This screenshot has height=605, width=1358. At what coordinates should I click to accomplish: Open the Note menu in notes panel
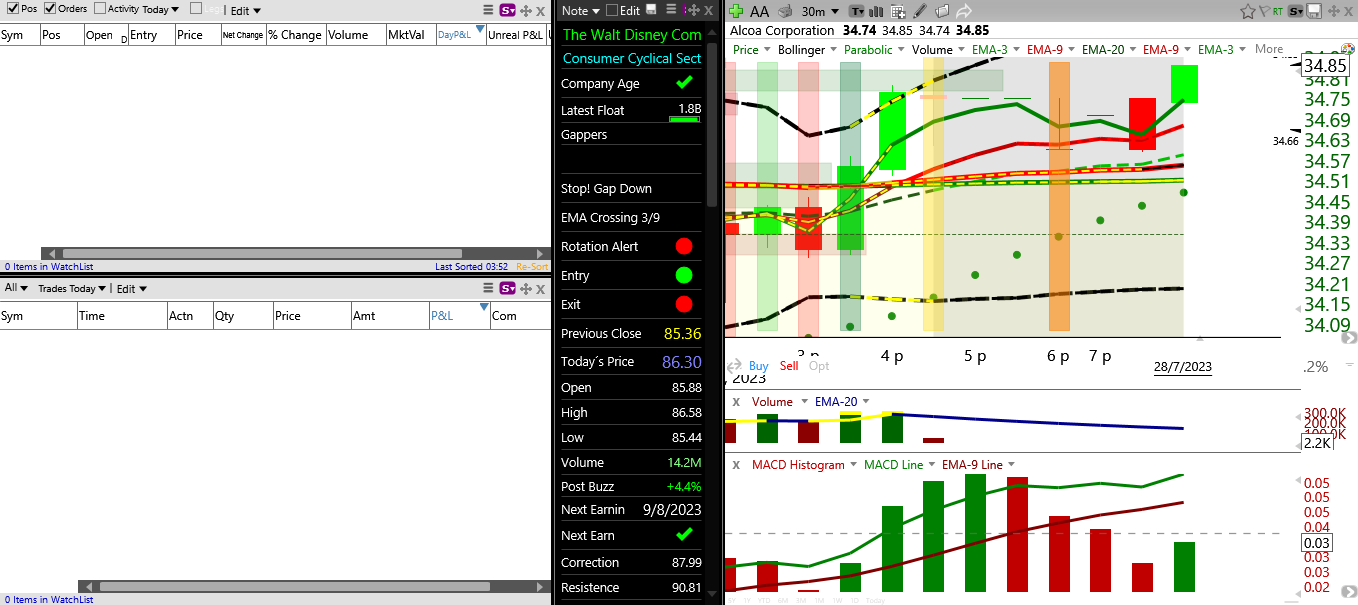pyautogui.click(x=580, y=10)
